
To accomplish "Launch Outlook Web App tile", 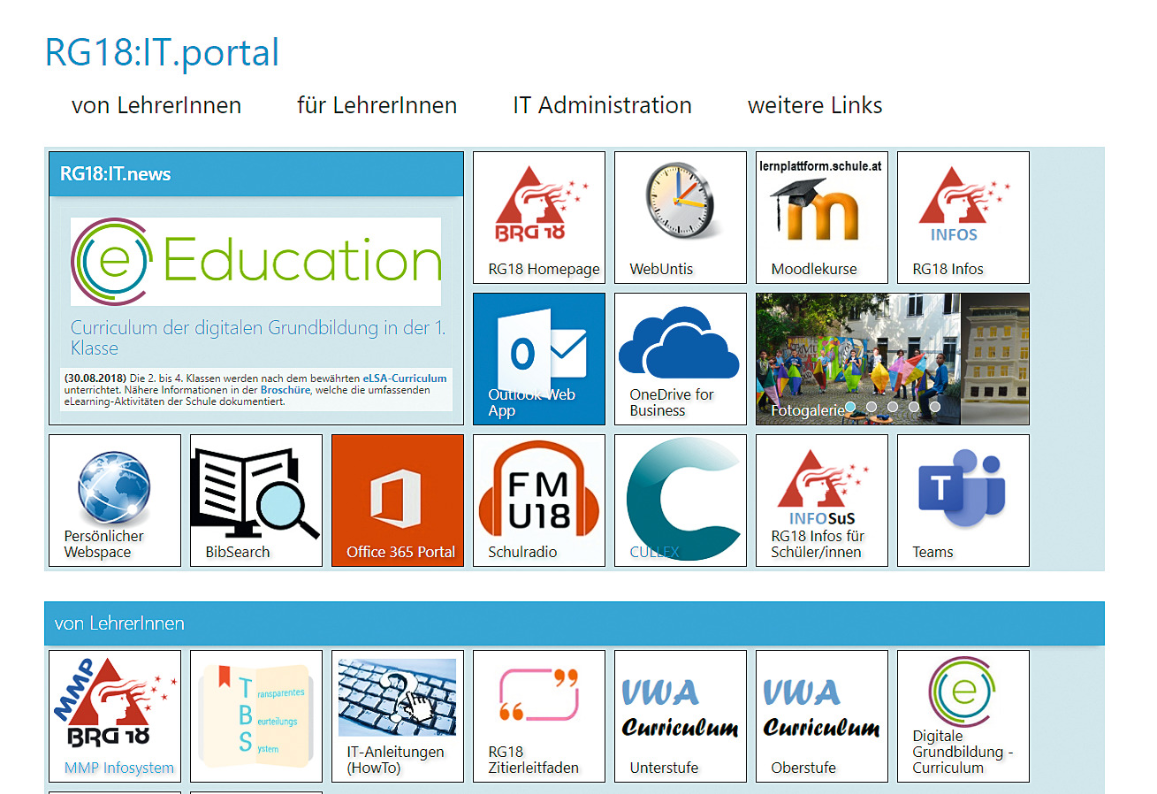I will pyautogui.click(x=539, y=359).
